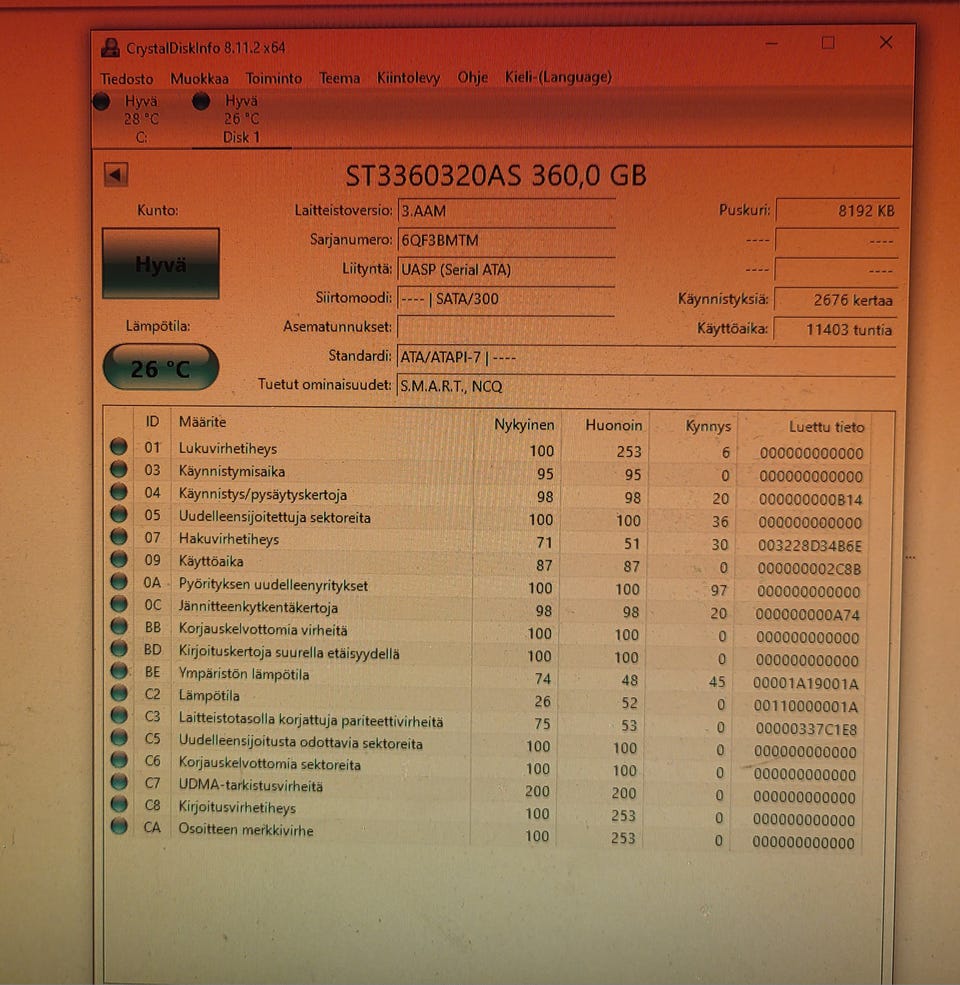Click status icon for Korjauskelvottomia virheitä row
Screen dimensions: 960x985
[119, 626]
